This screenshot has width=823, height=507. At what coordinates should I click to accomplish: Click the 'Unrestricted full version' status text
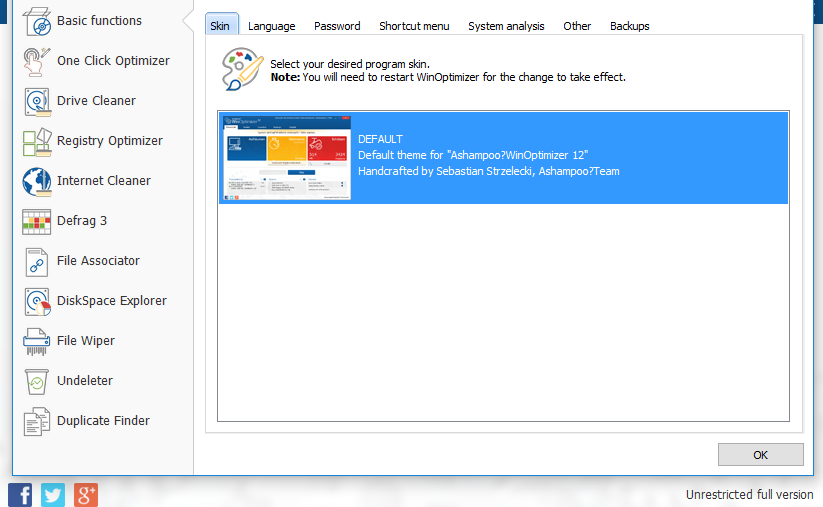point(750,494)
